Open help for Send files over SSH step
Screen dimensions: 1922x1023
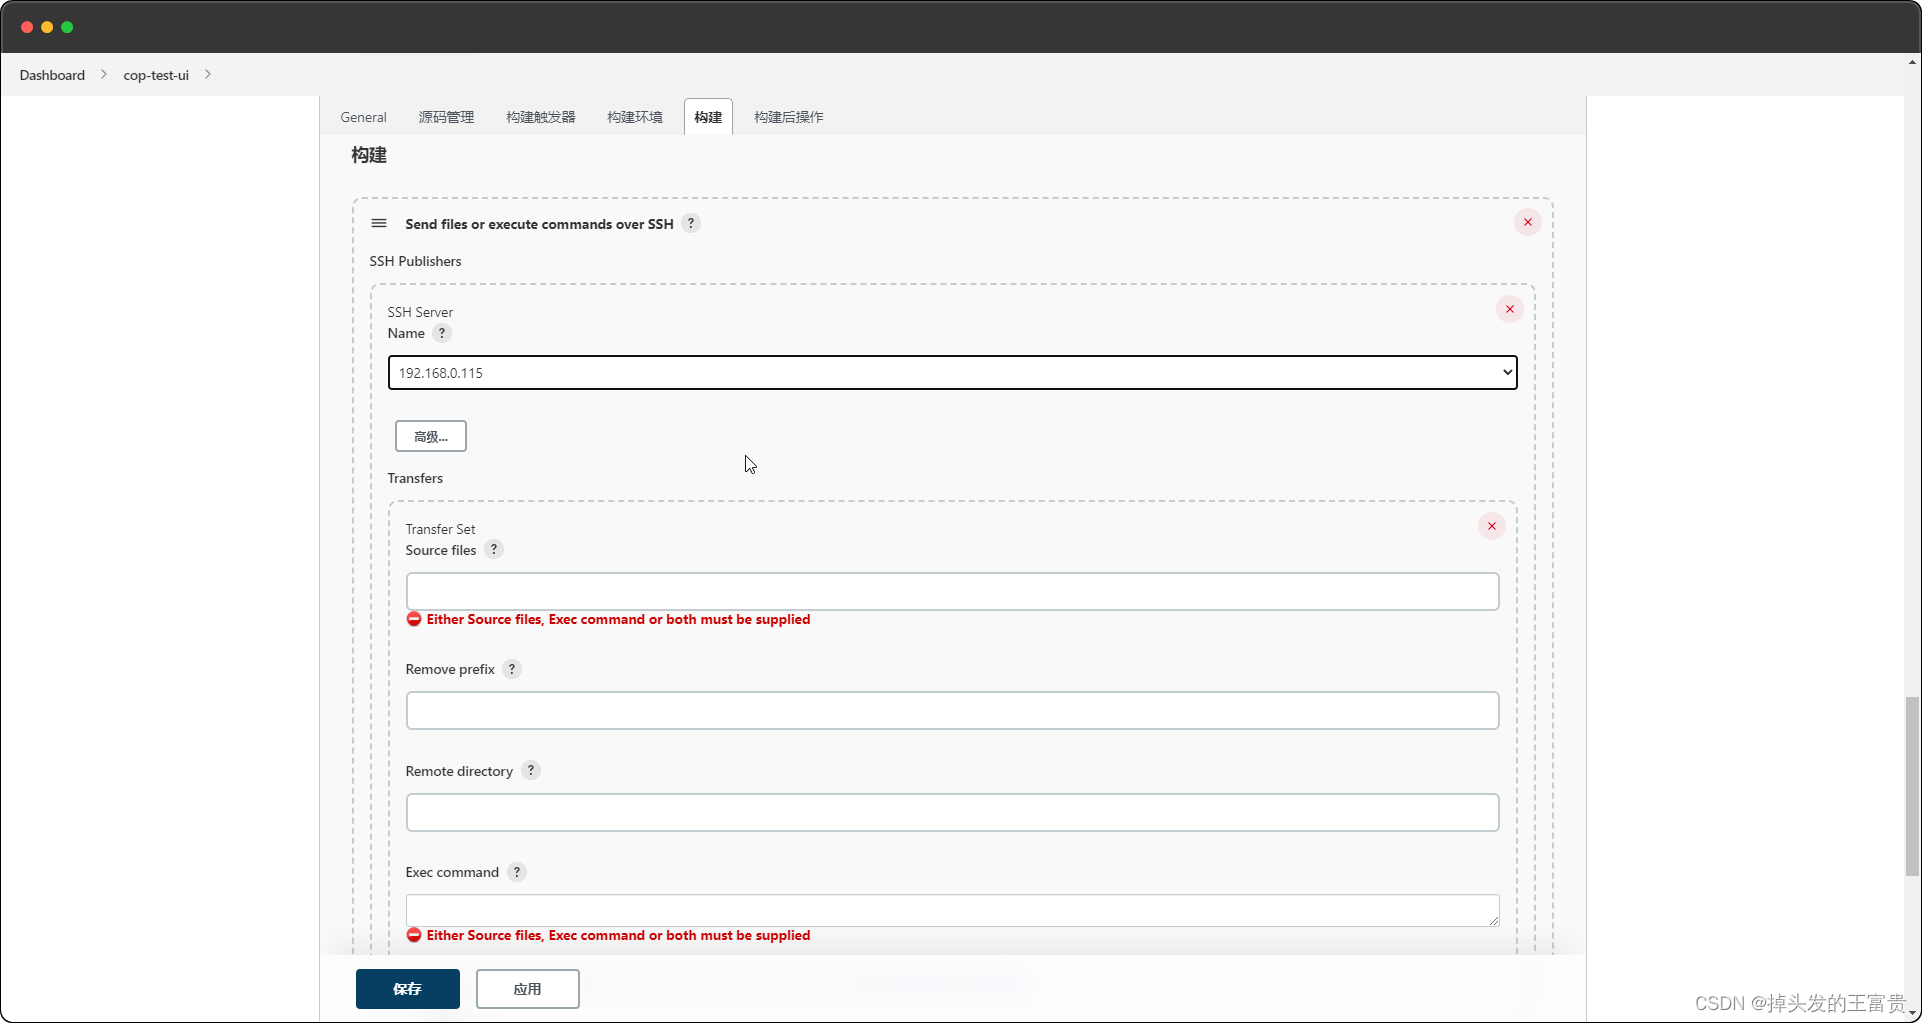coord(690,223)
